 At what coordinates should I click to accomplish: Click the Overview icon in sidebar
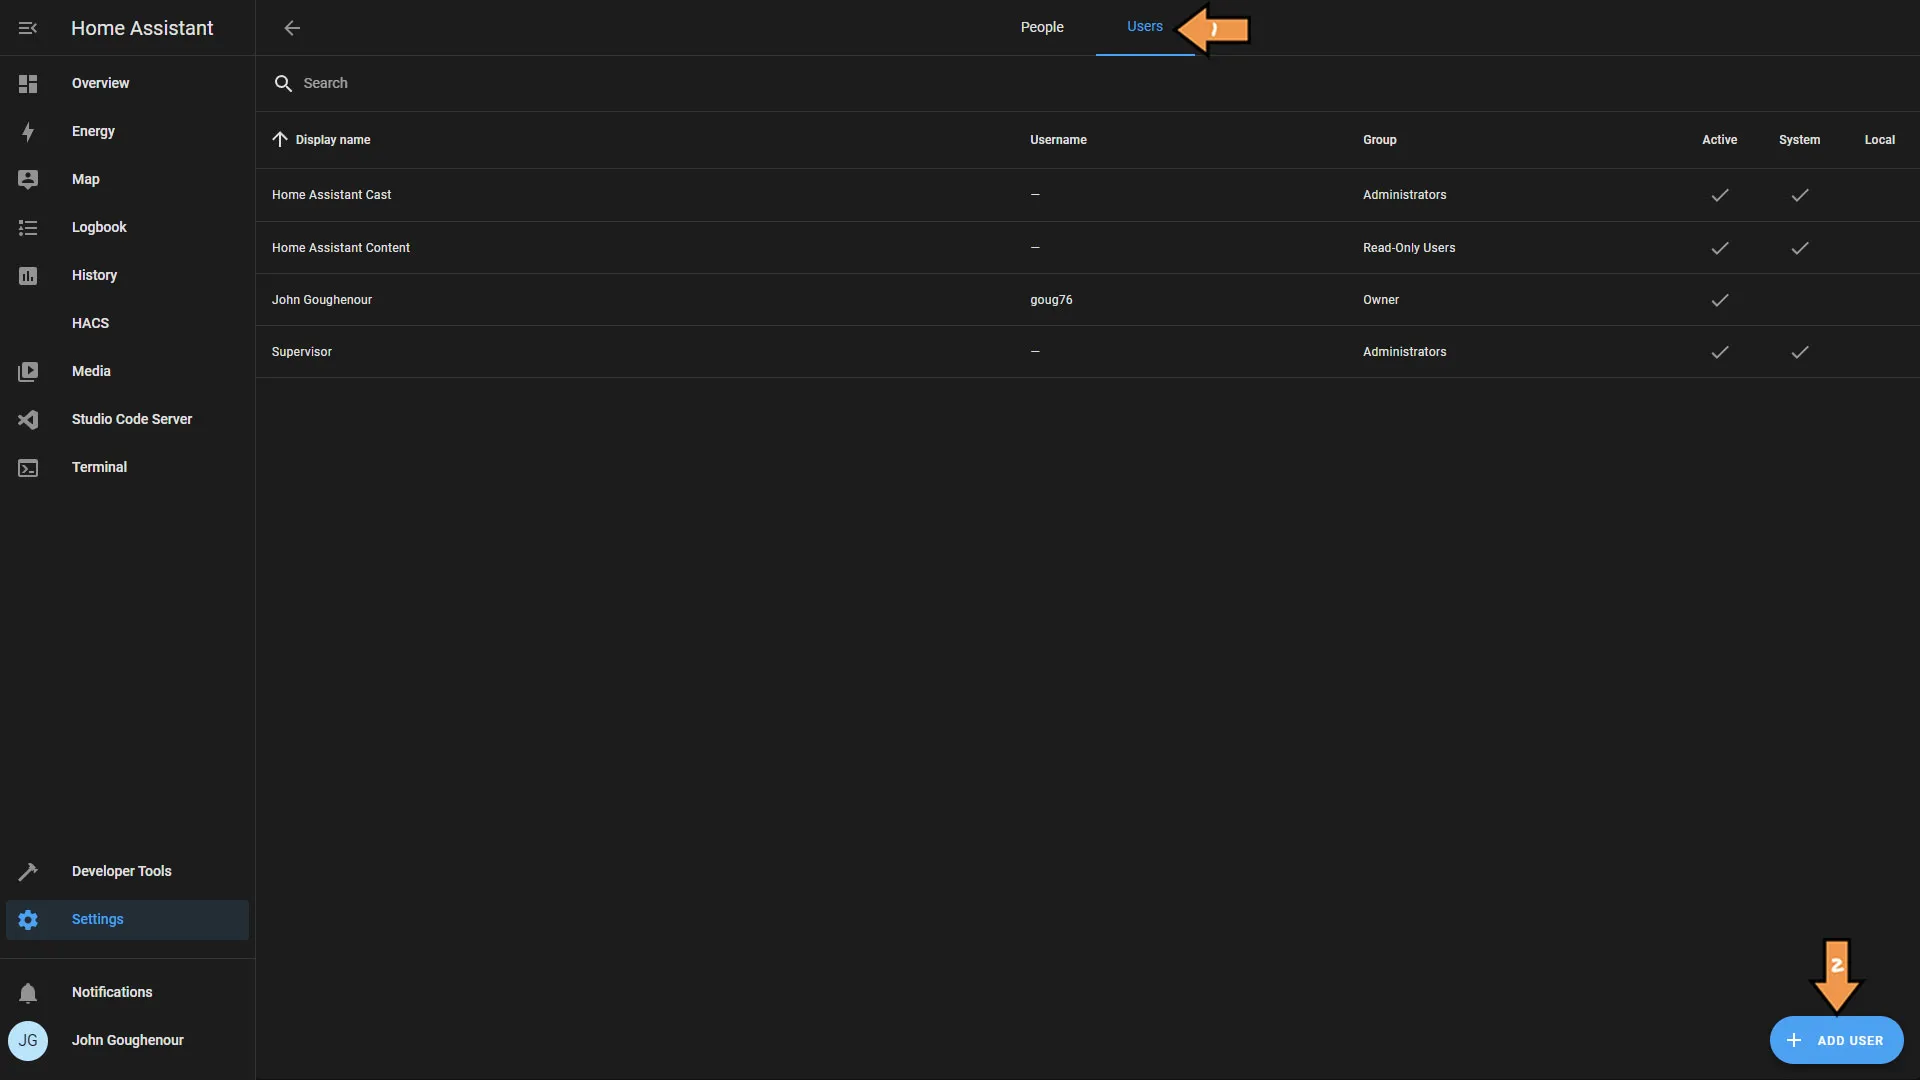[28, 83]
